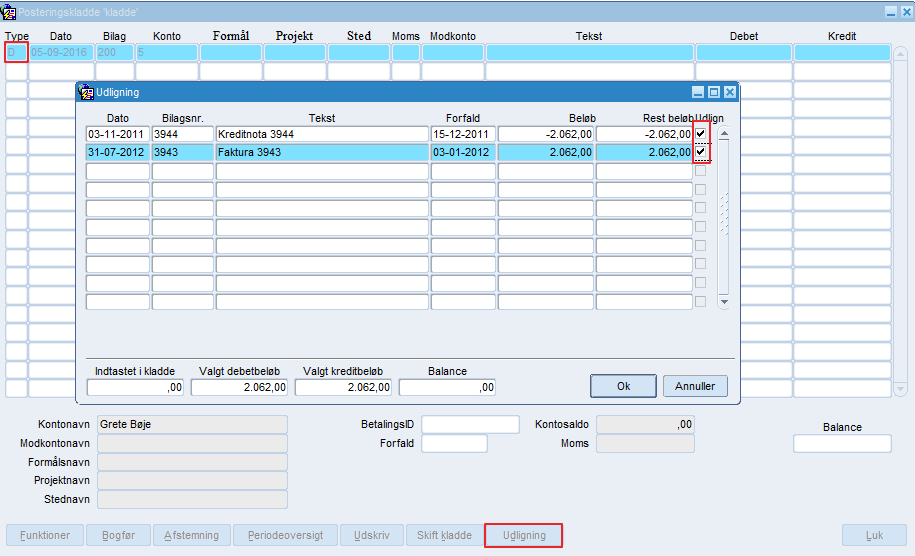Click the Balance field at bottom right
This screenshot has width=915, height=556.
[x=842, y=443]
